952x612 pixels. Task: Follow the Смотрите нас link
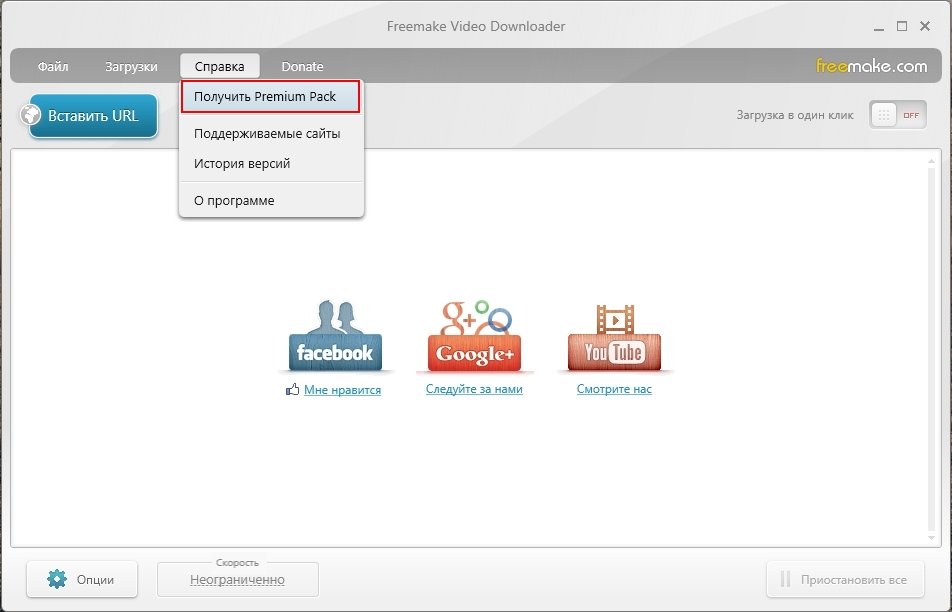614,389
